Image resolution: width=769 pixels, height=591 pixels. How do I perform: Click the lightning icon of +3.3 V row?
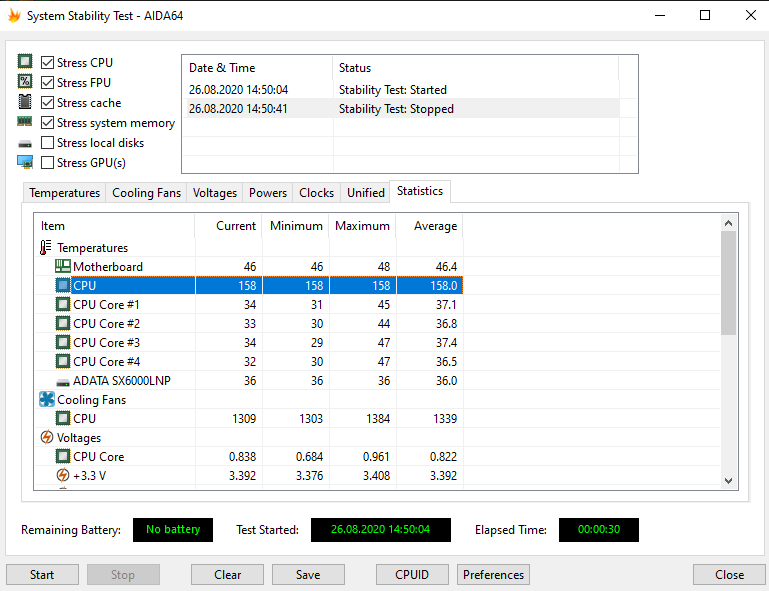click(63, 475)
